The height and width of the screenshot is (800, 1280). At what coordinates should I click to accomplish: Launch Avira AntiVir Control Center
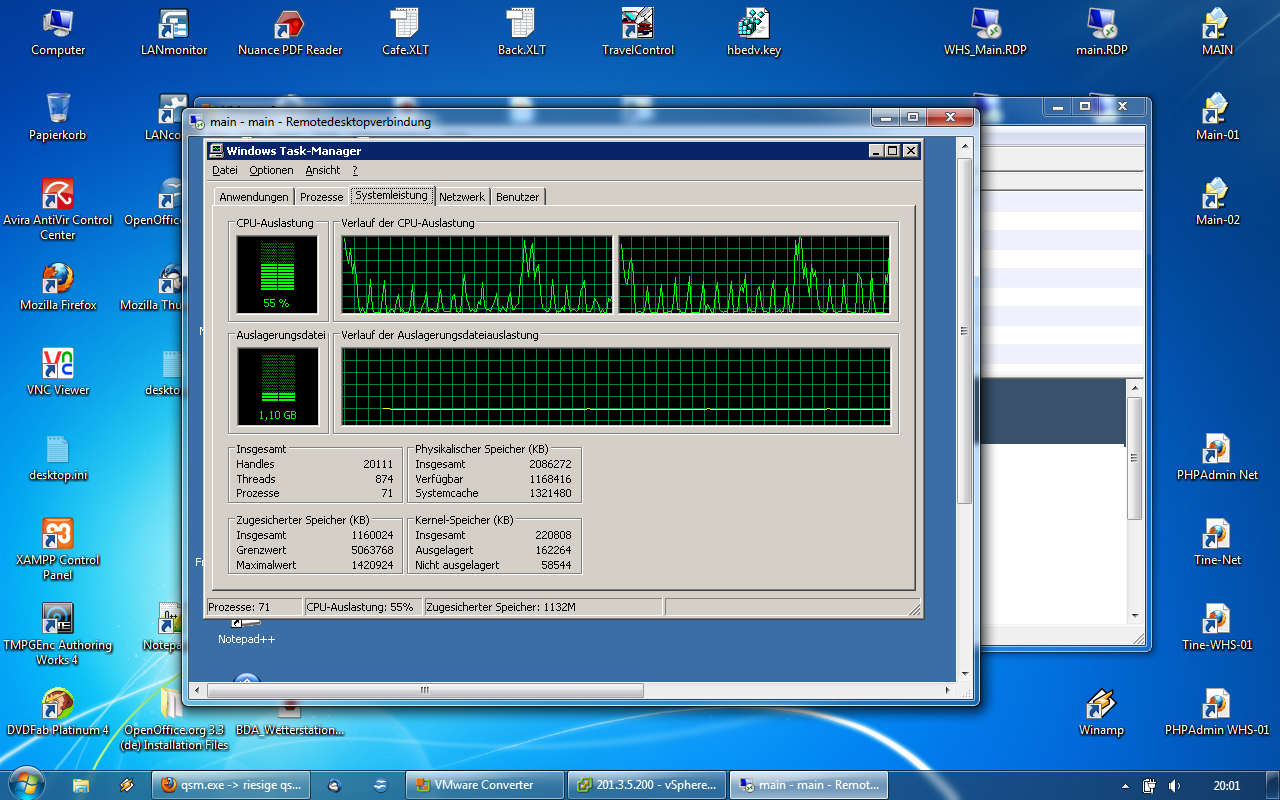(x=58, y=208)
